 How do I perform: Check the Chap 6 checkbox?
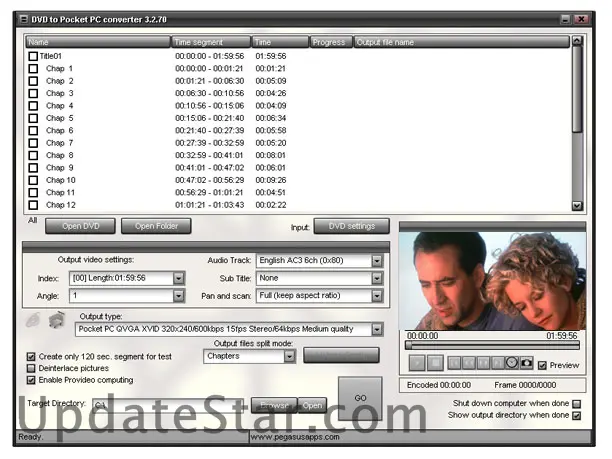pyautogui.click(x=33, y=131)
